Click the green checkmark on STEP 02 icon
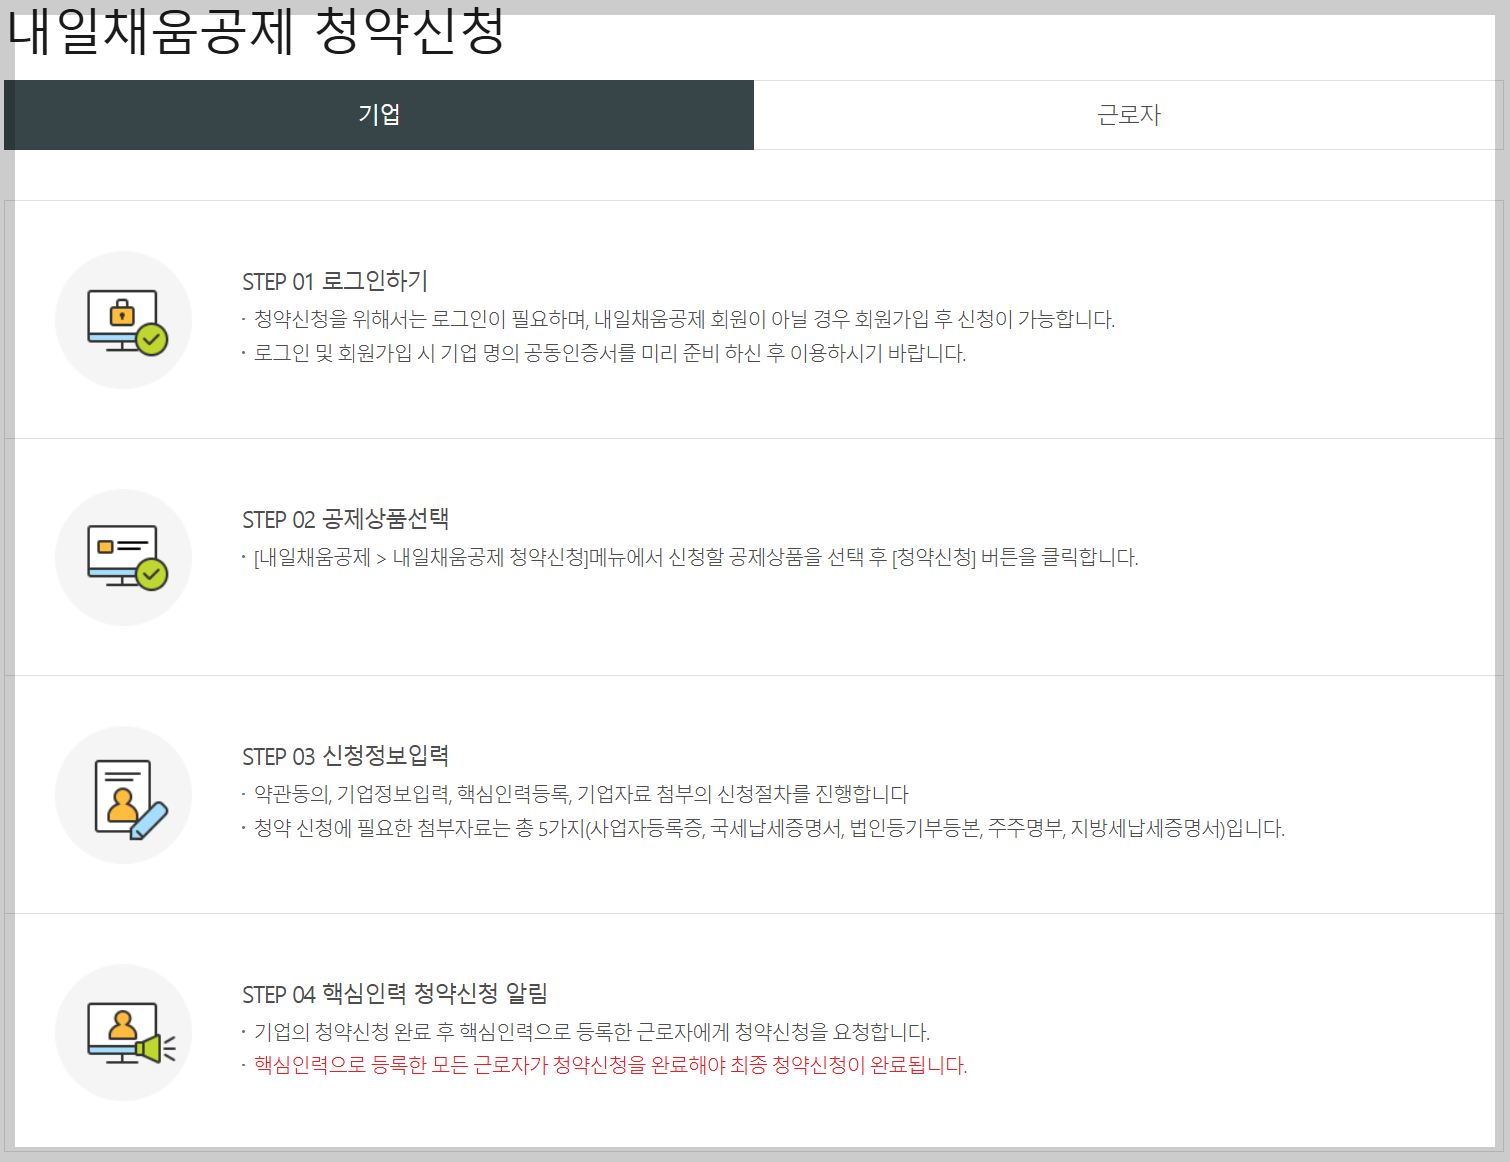 (x=151, y=572)
